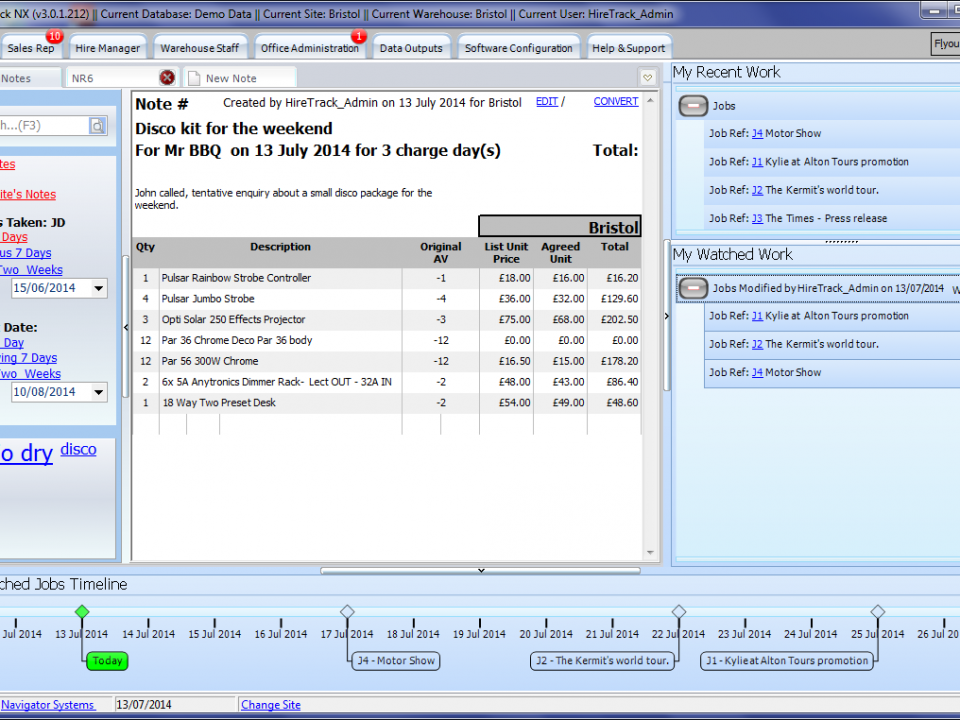Switch to the Software Configuration tab

(x=519, y=48)
